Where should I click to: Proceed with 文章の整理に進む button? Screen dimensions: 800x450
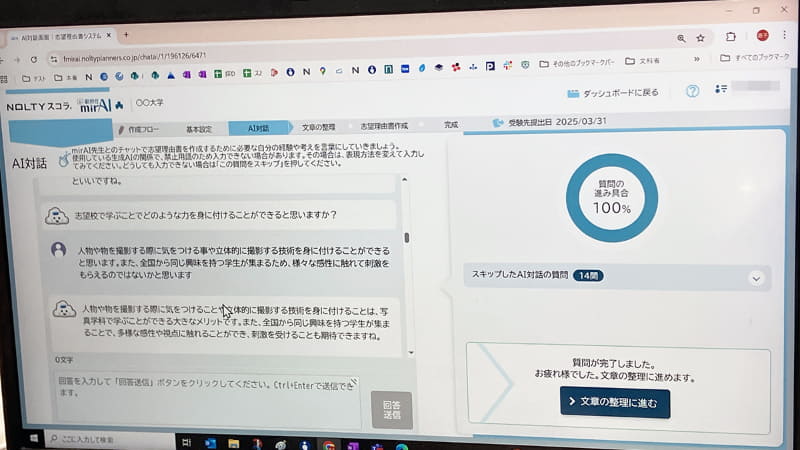[615, 403]
